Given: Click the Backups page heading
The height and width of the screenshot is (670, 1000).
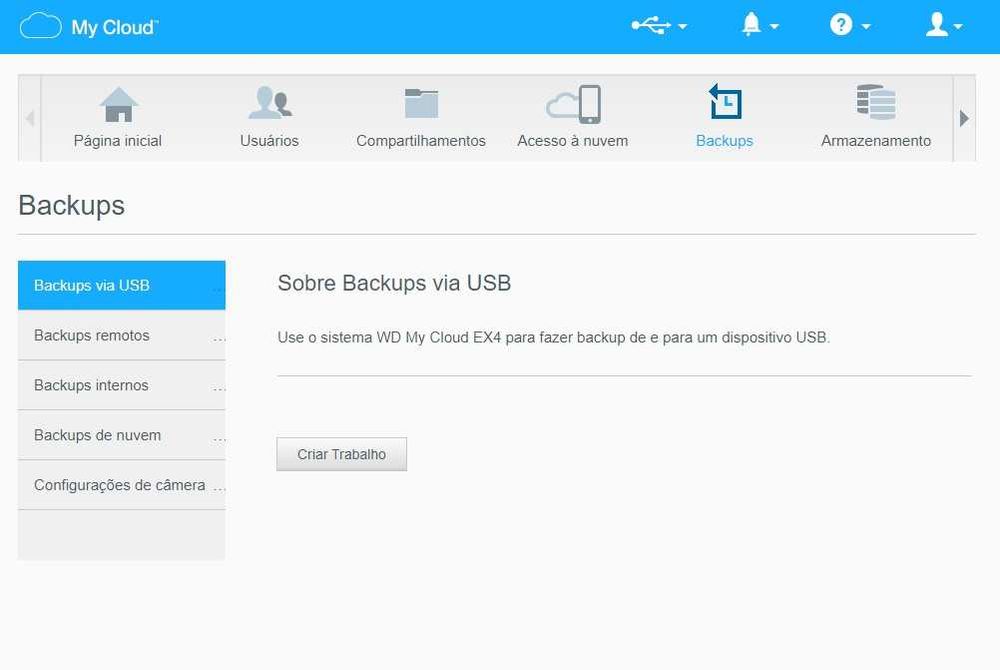Looking at the screenshot, I should (x=71, y=206).
